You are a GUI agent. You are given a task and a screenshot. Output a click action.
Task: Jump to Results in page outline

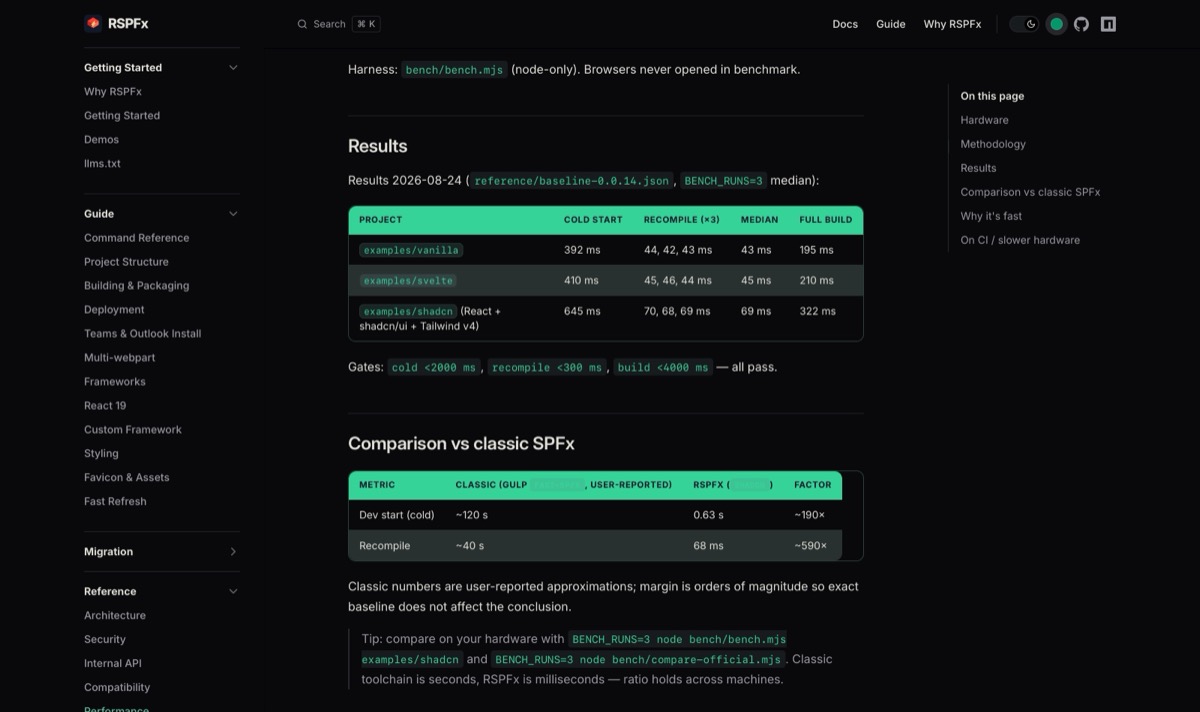point(978,168)
